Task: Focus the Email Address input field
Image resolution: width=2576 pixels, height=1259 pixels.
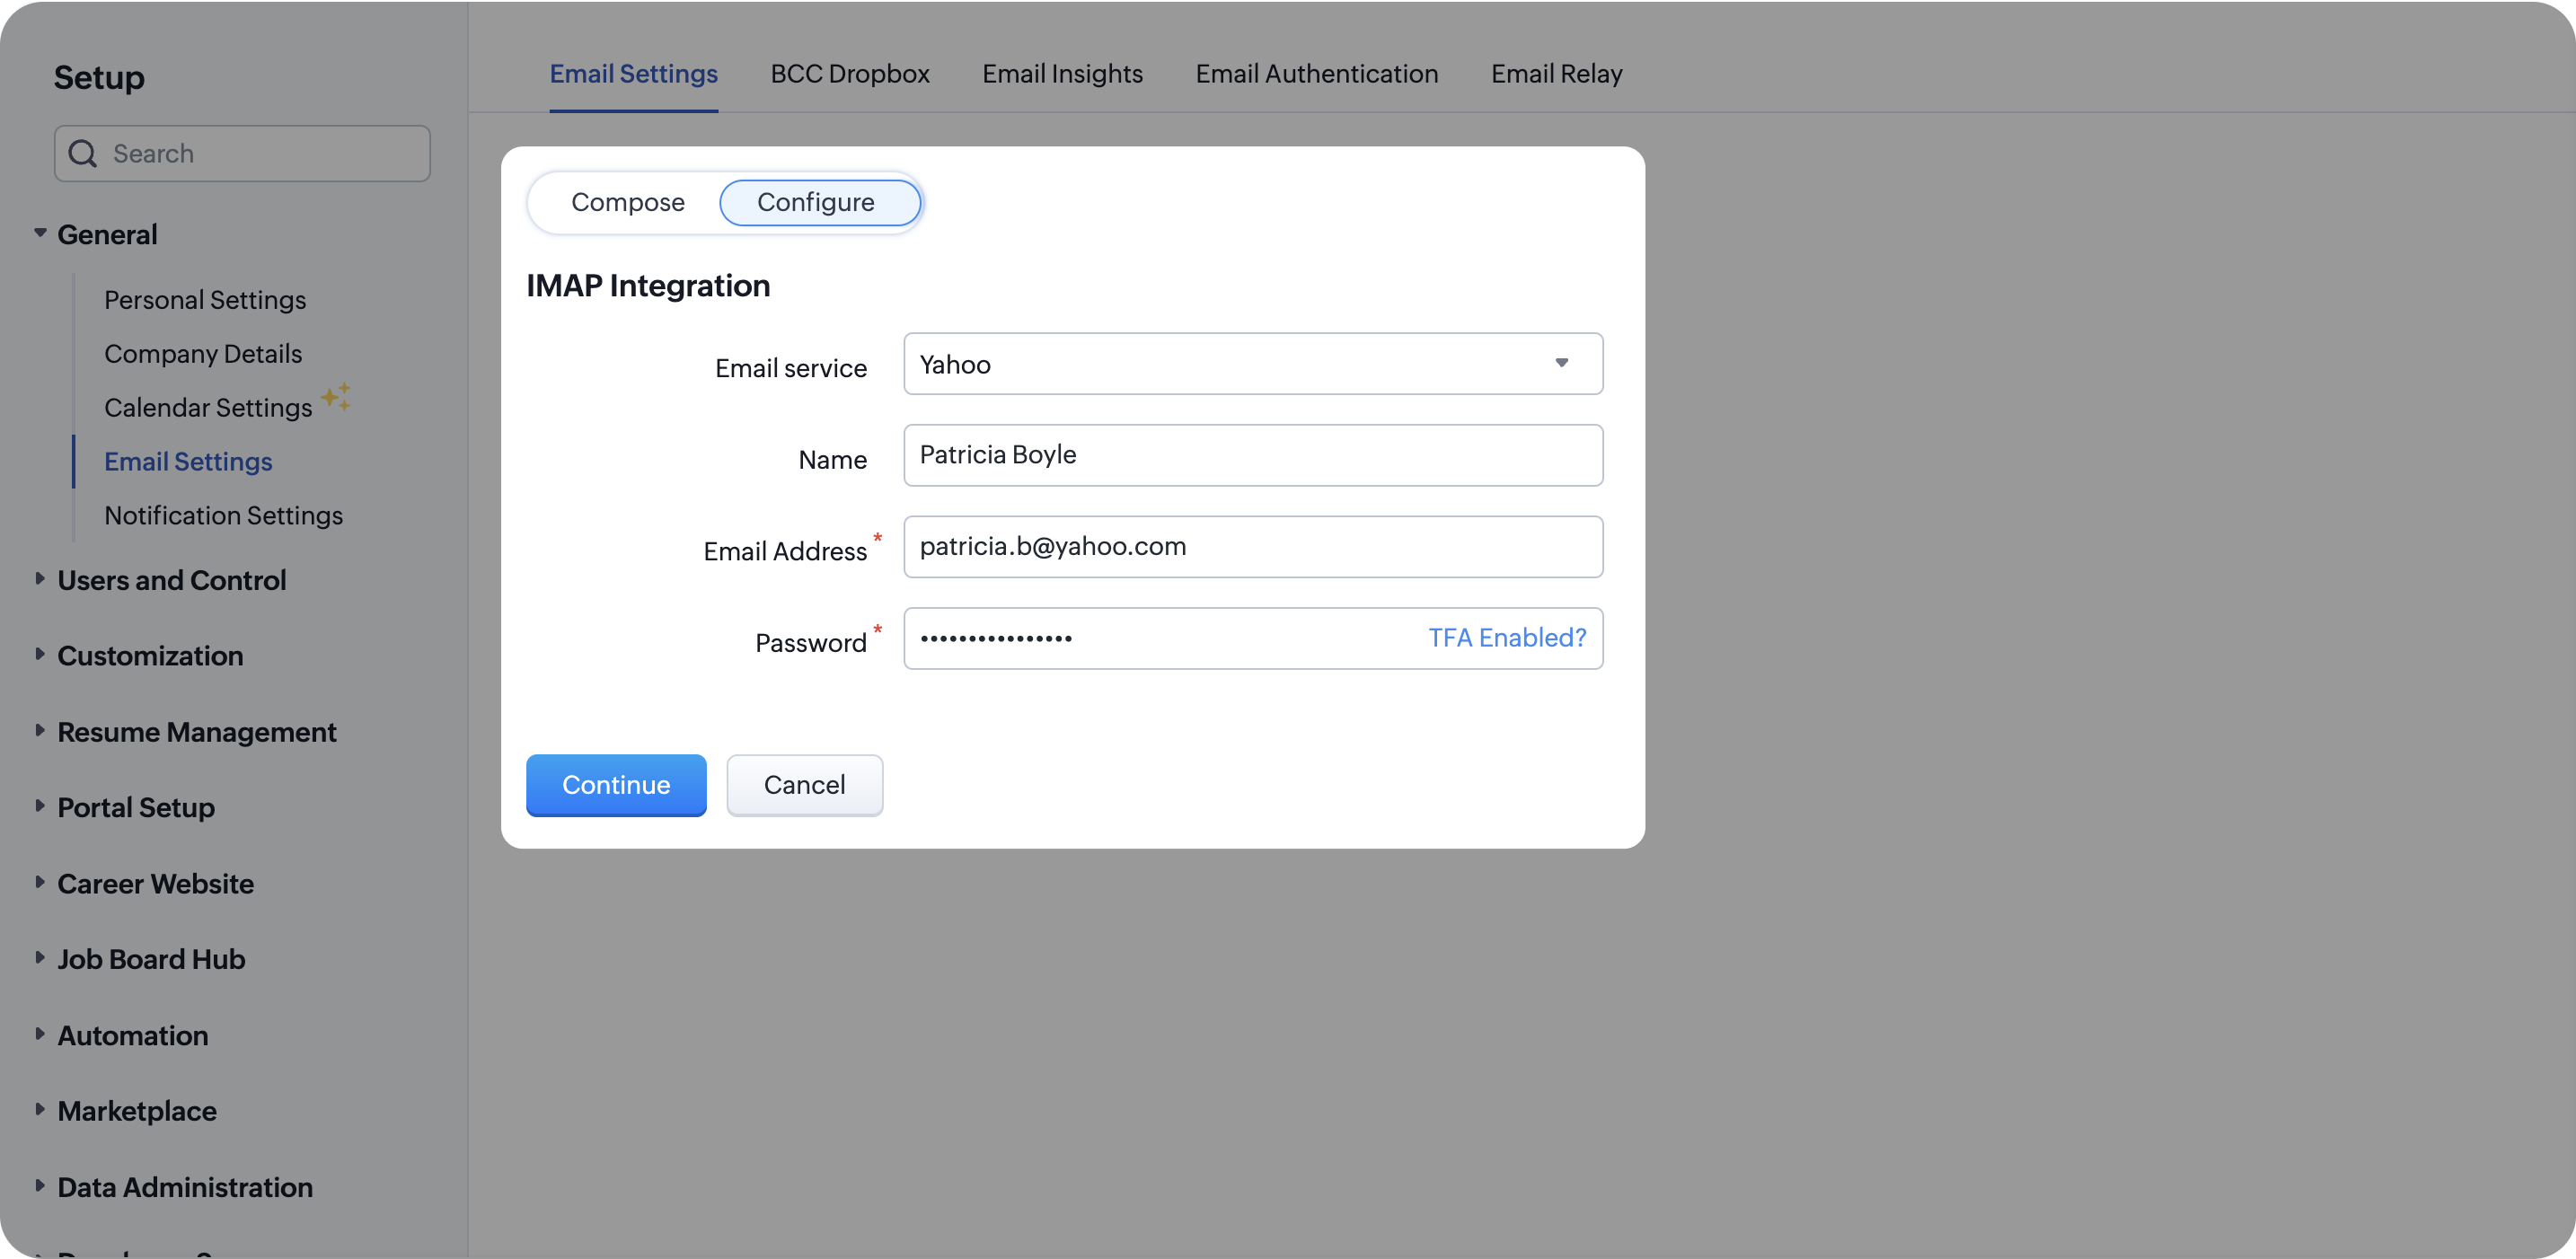Action: (x=1252, y=547)
